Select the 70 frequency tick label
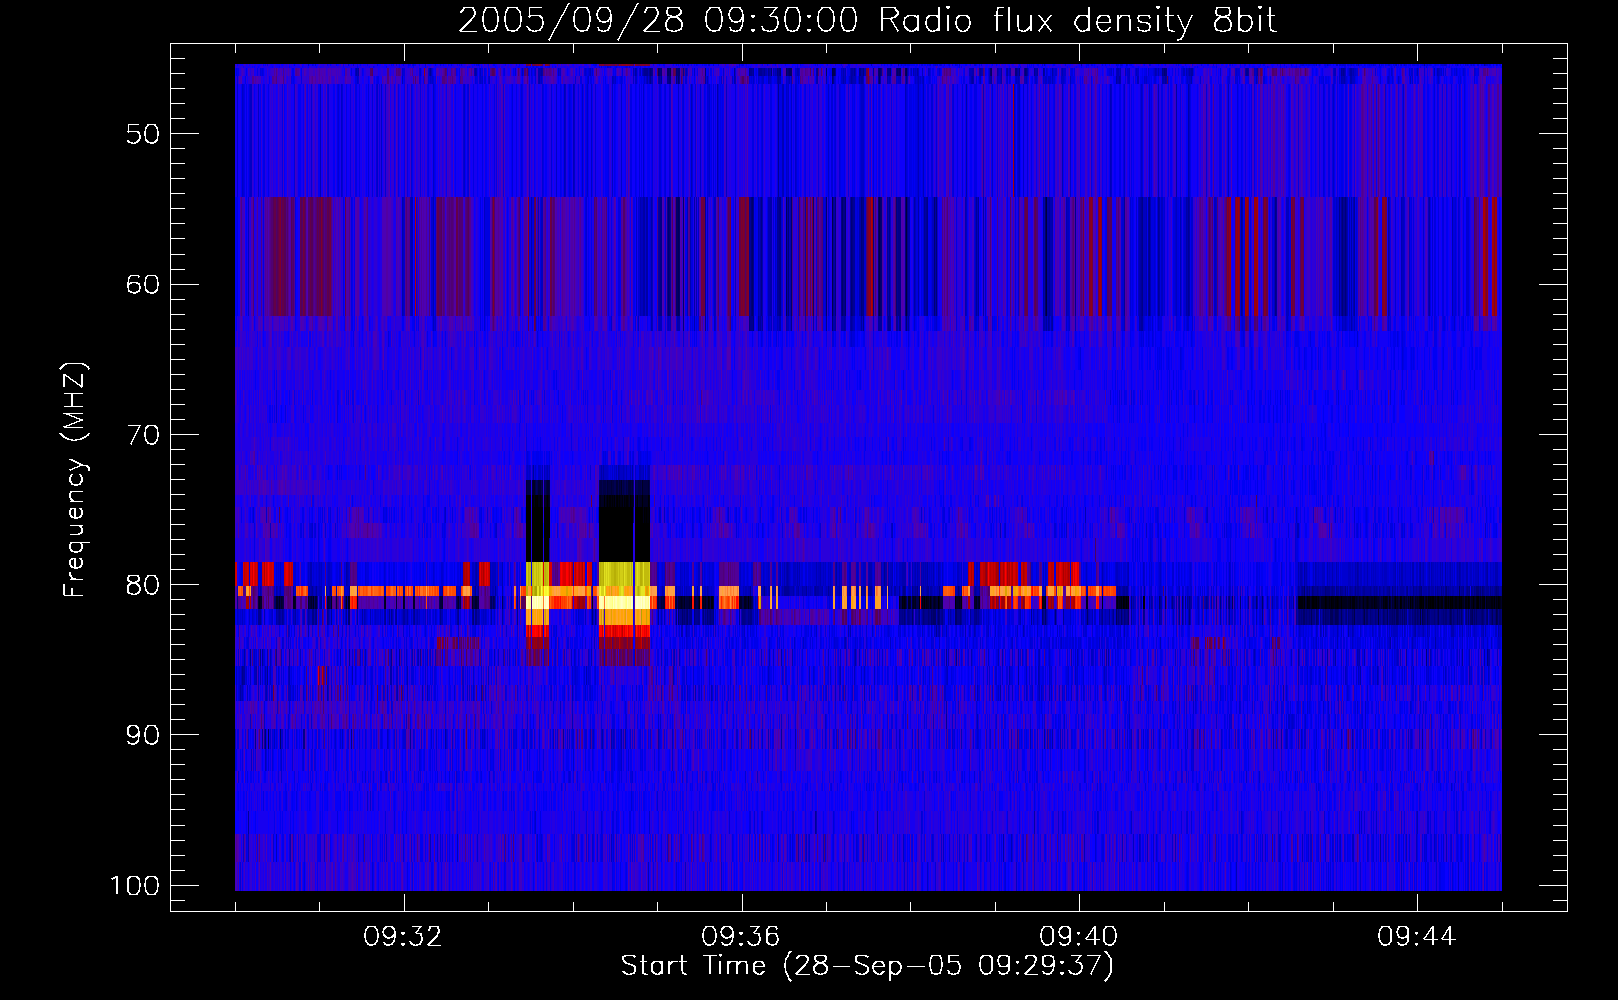1618x1000 pixels. click(143, 434)
